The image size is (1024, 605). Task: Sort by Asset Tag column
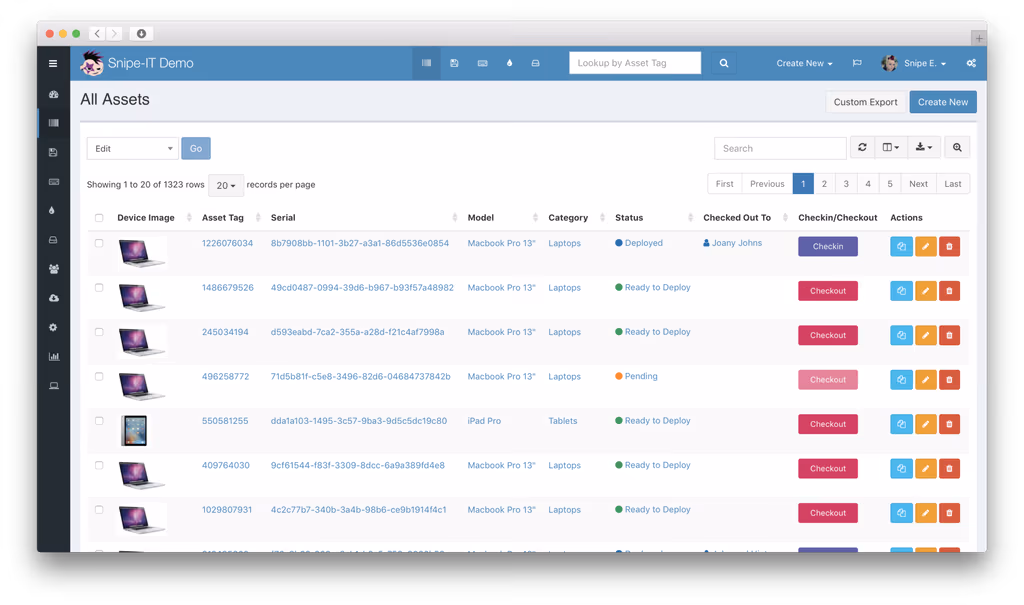223,218
